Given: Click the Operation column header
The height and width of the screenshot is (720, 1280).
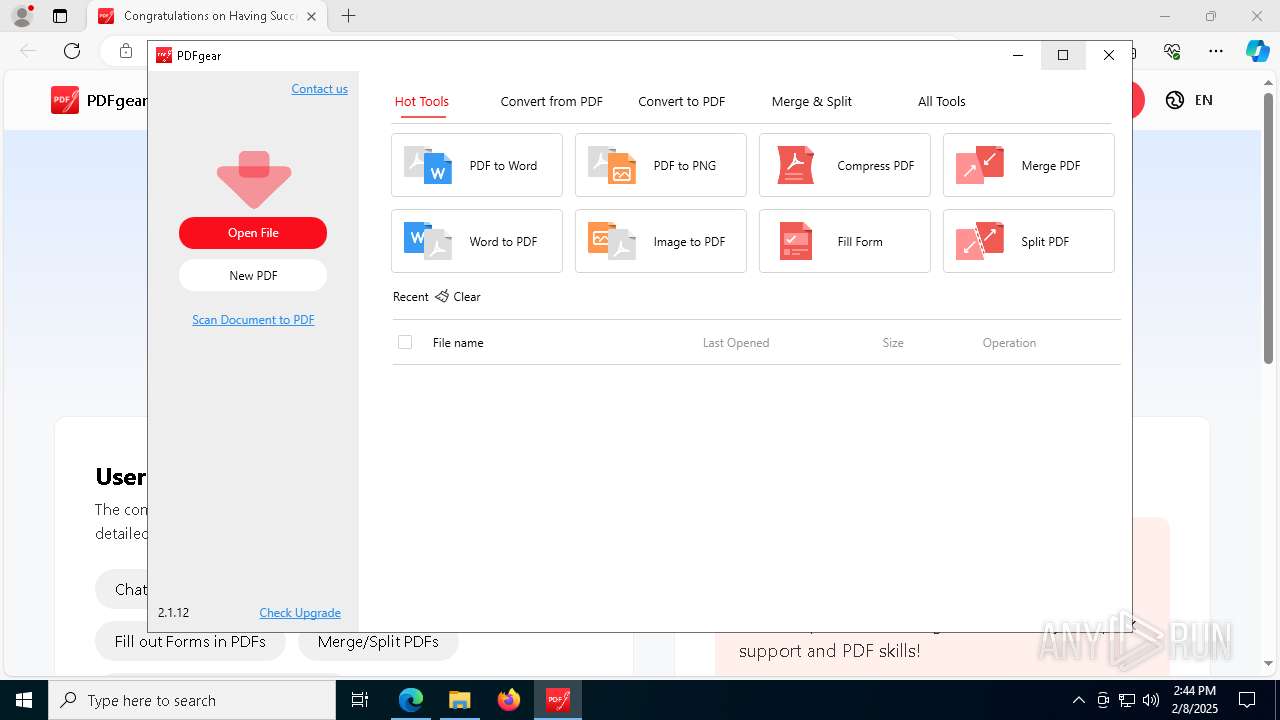Looking at the screenshot, I should coord(1009,342).
